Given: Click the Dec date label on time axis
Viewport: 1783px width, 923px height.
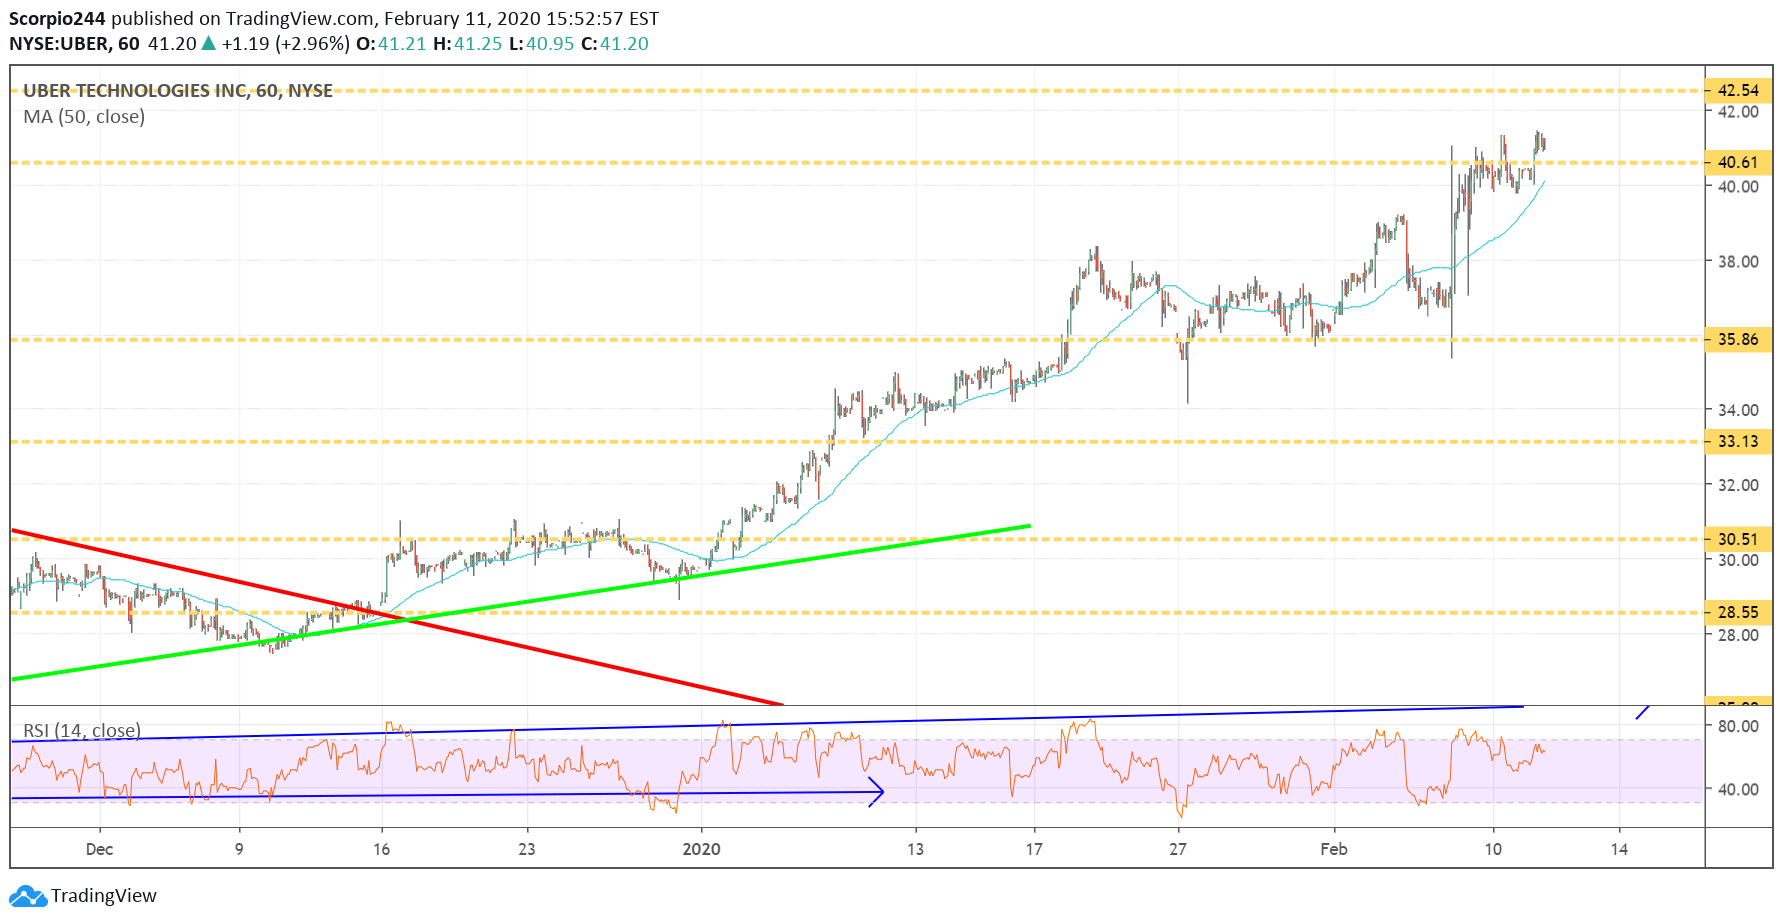Looking at the screenshot, I should (99, 849).
